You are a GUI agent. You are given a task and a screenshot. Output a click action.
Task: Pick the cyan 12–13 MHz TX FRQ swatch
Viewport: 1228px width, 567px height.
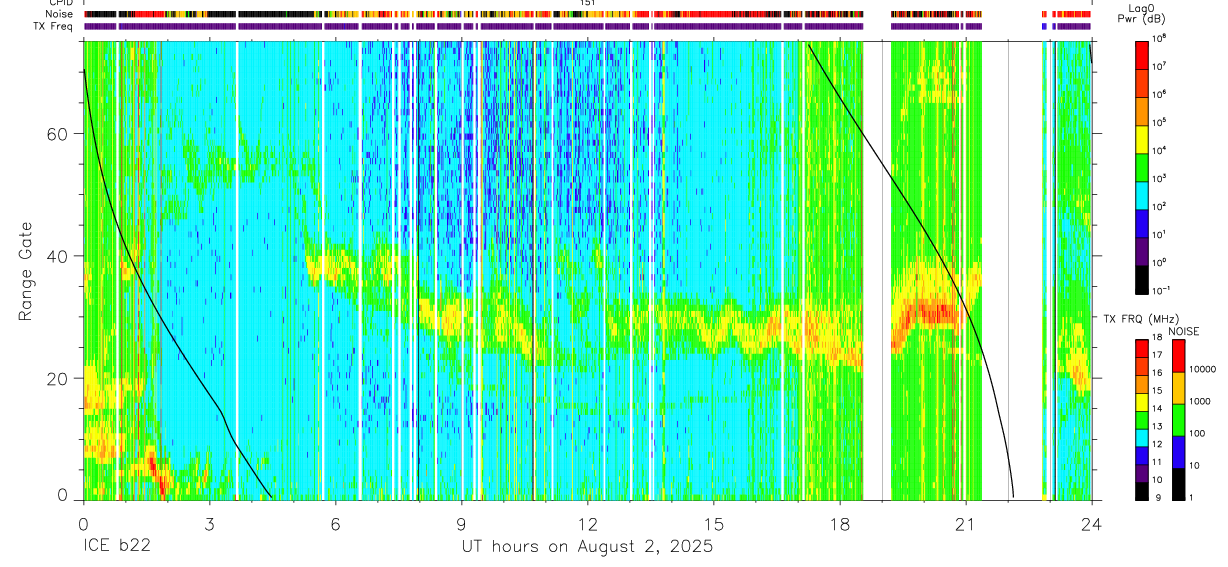(1141, 438)
